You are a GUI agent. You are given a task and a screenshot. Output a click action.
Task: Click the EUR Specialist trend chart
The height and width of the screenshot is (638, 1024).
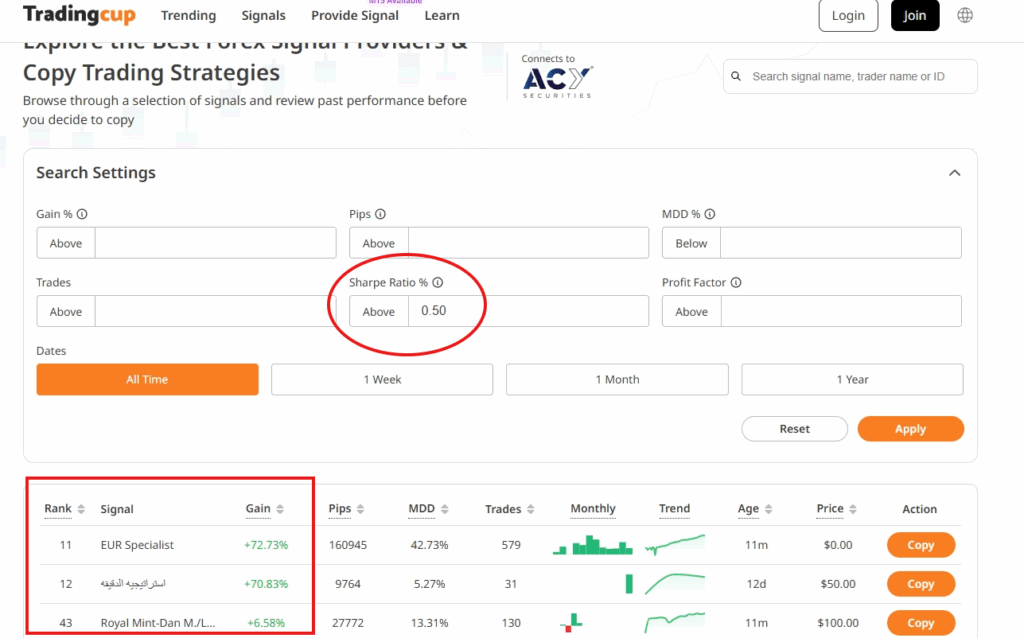click(674, 545)
